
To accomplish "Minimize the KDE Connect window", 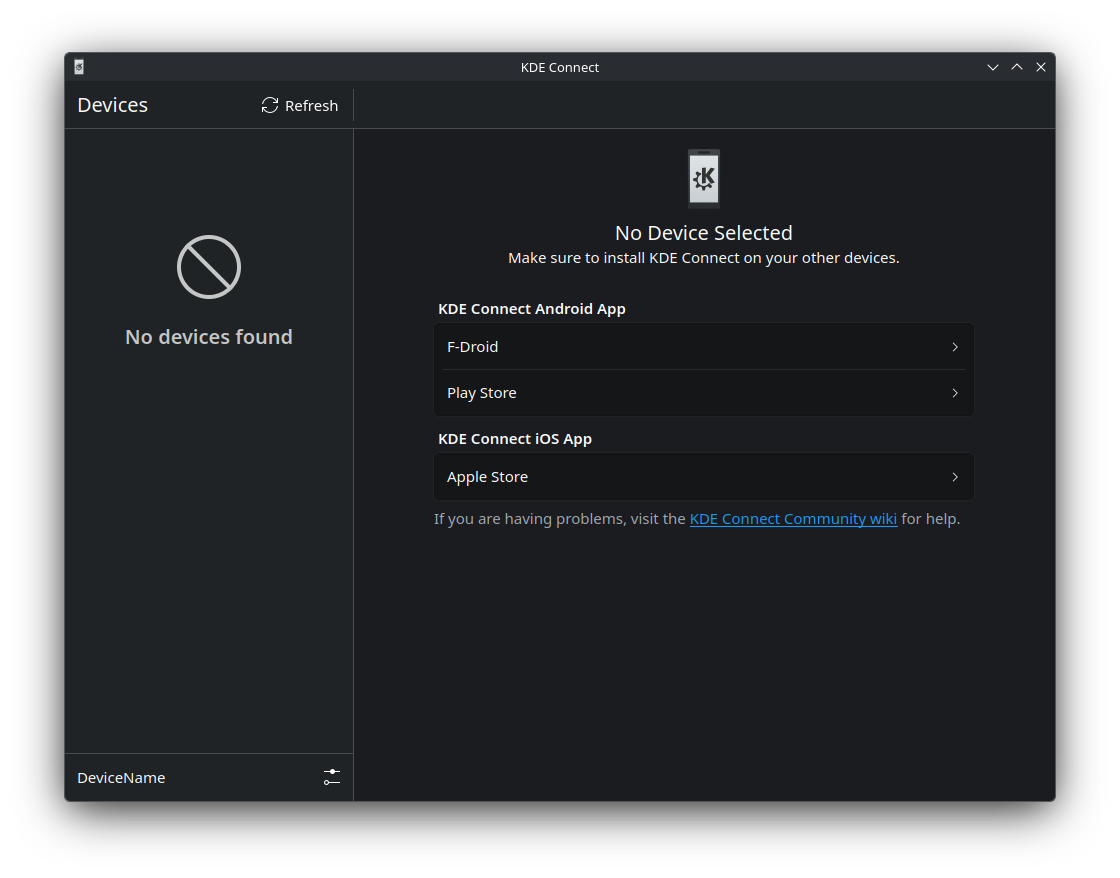I will [x=993, y=67].
